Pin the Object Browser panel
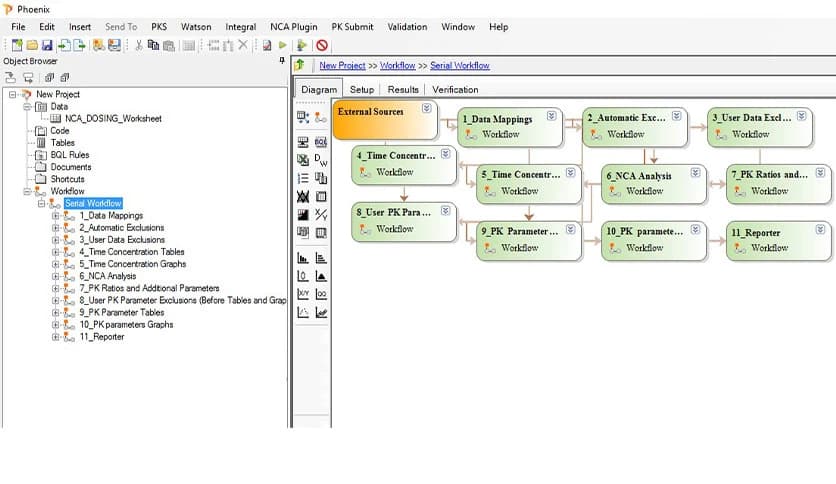Viewport: 836px width, 484px height. click(x=281, y=61)
